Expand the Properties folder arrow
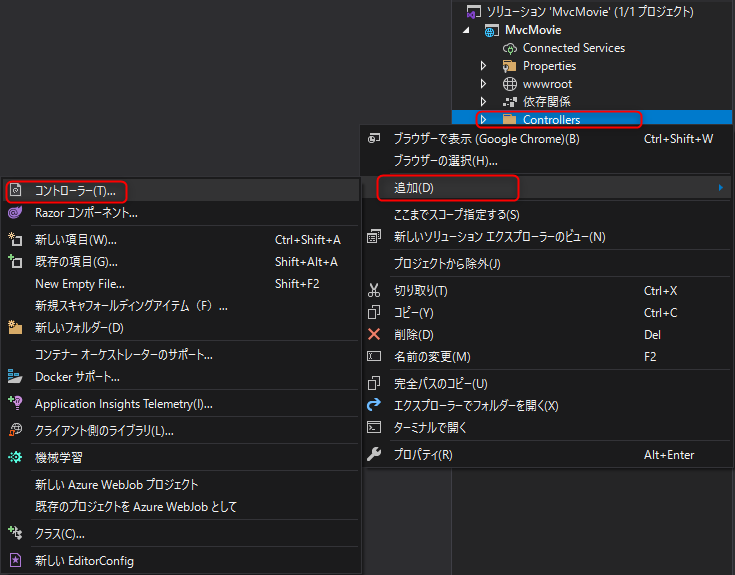 click(483, 66)
